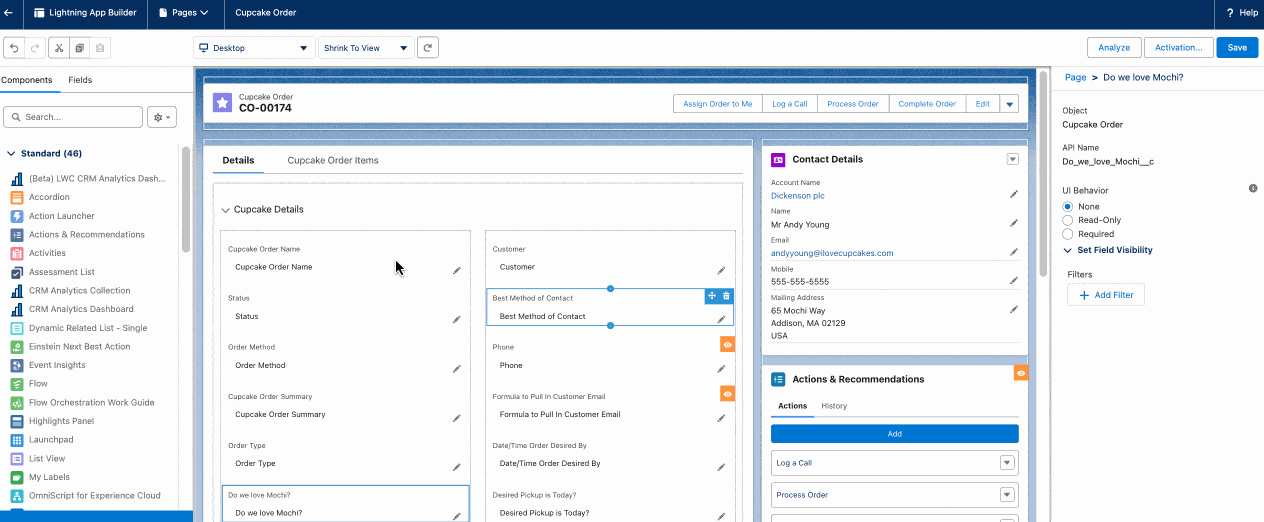This screenshot has width=1264, height=522.
Task: Click the Activation button
Action: point(1179,48)
